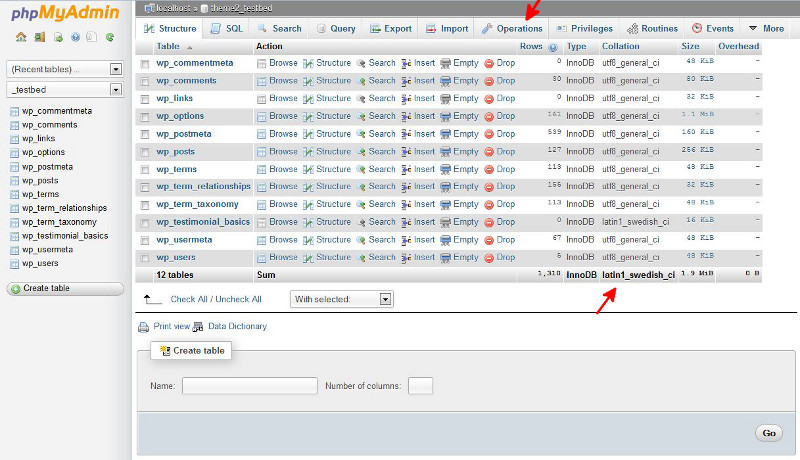Click the Rows help question icon

[553, 47]
